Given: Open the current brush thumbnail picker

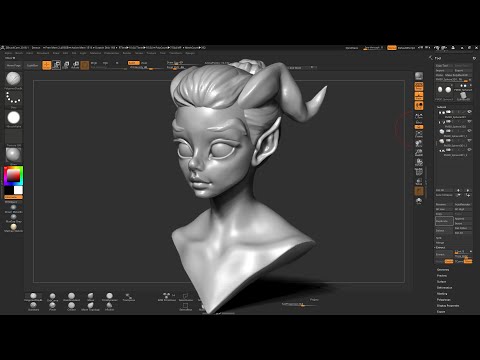Looking at the screenshot, I should coord(13,79).
